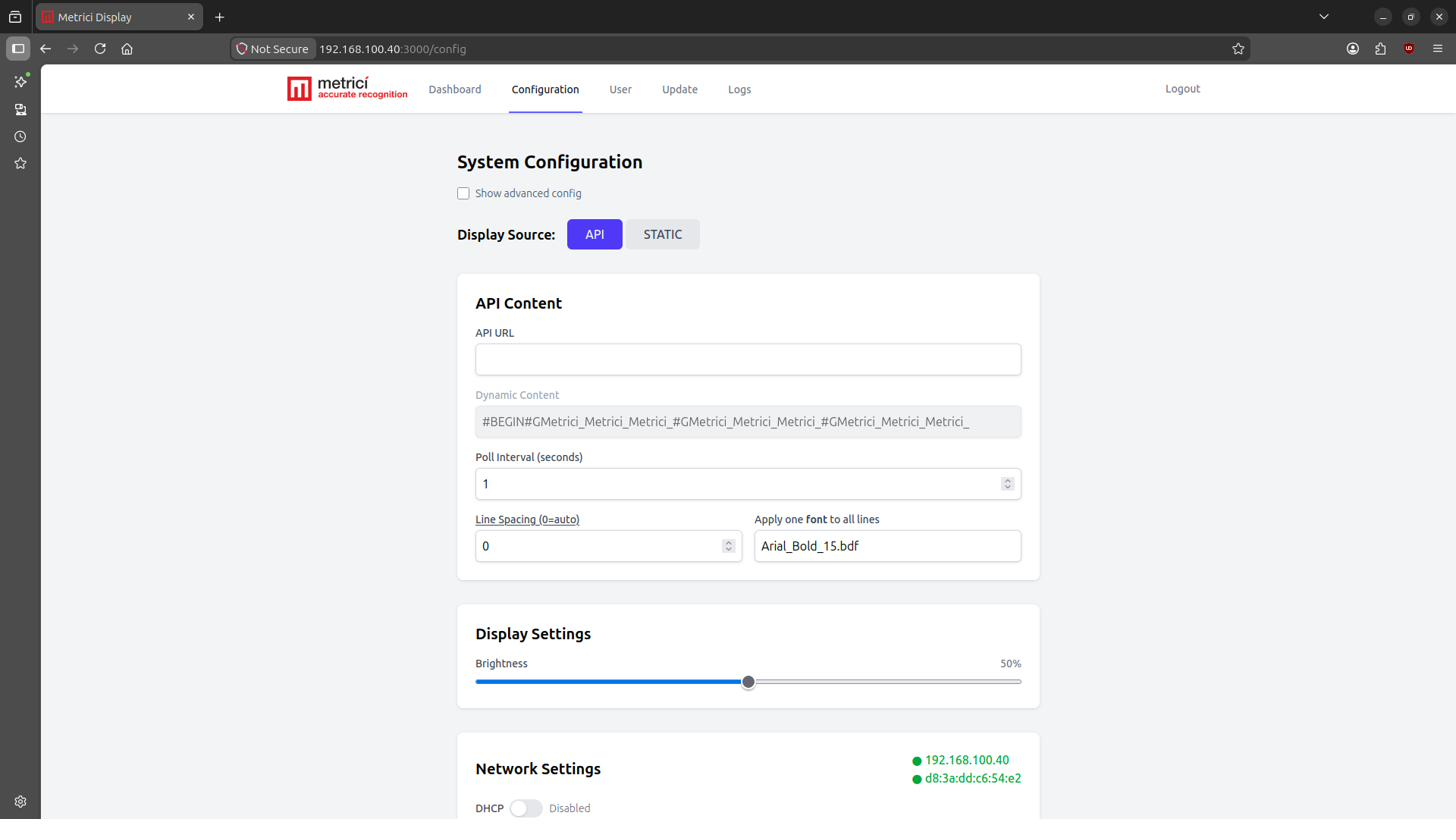The height and width of the screenshot is (840, 1456).
Task: Close the Metrici Display tab
Action: click(x=191, y=17)
